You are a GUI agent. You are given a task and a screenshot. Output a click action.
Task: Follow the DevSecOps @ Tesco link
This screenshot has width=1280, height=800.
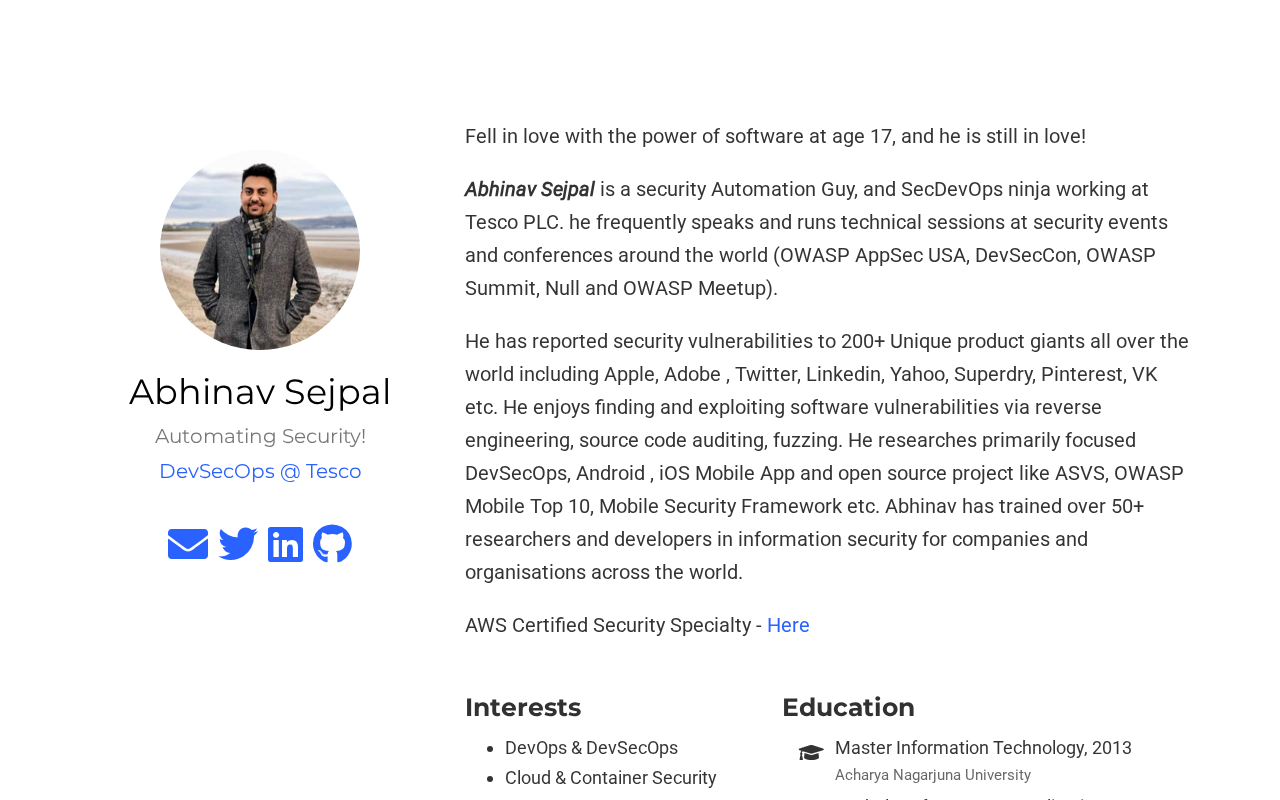pos(260,471)
